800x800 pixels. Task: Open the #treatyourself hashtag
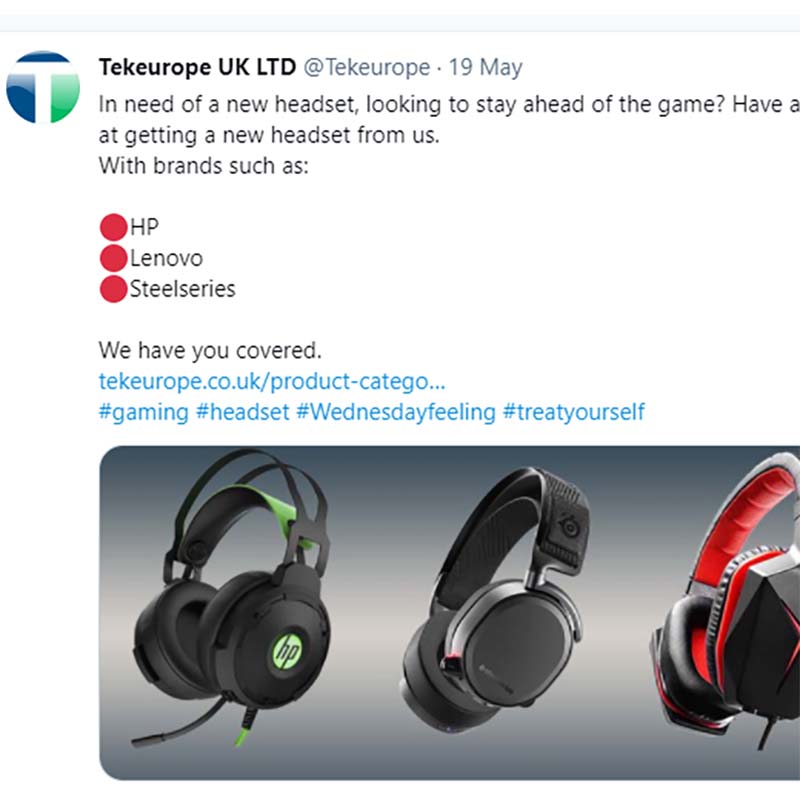click(x=574, y=413)
